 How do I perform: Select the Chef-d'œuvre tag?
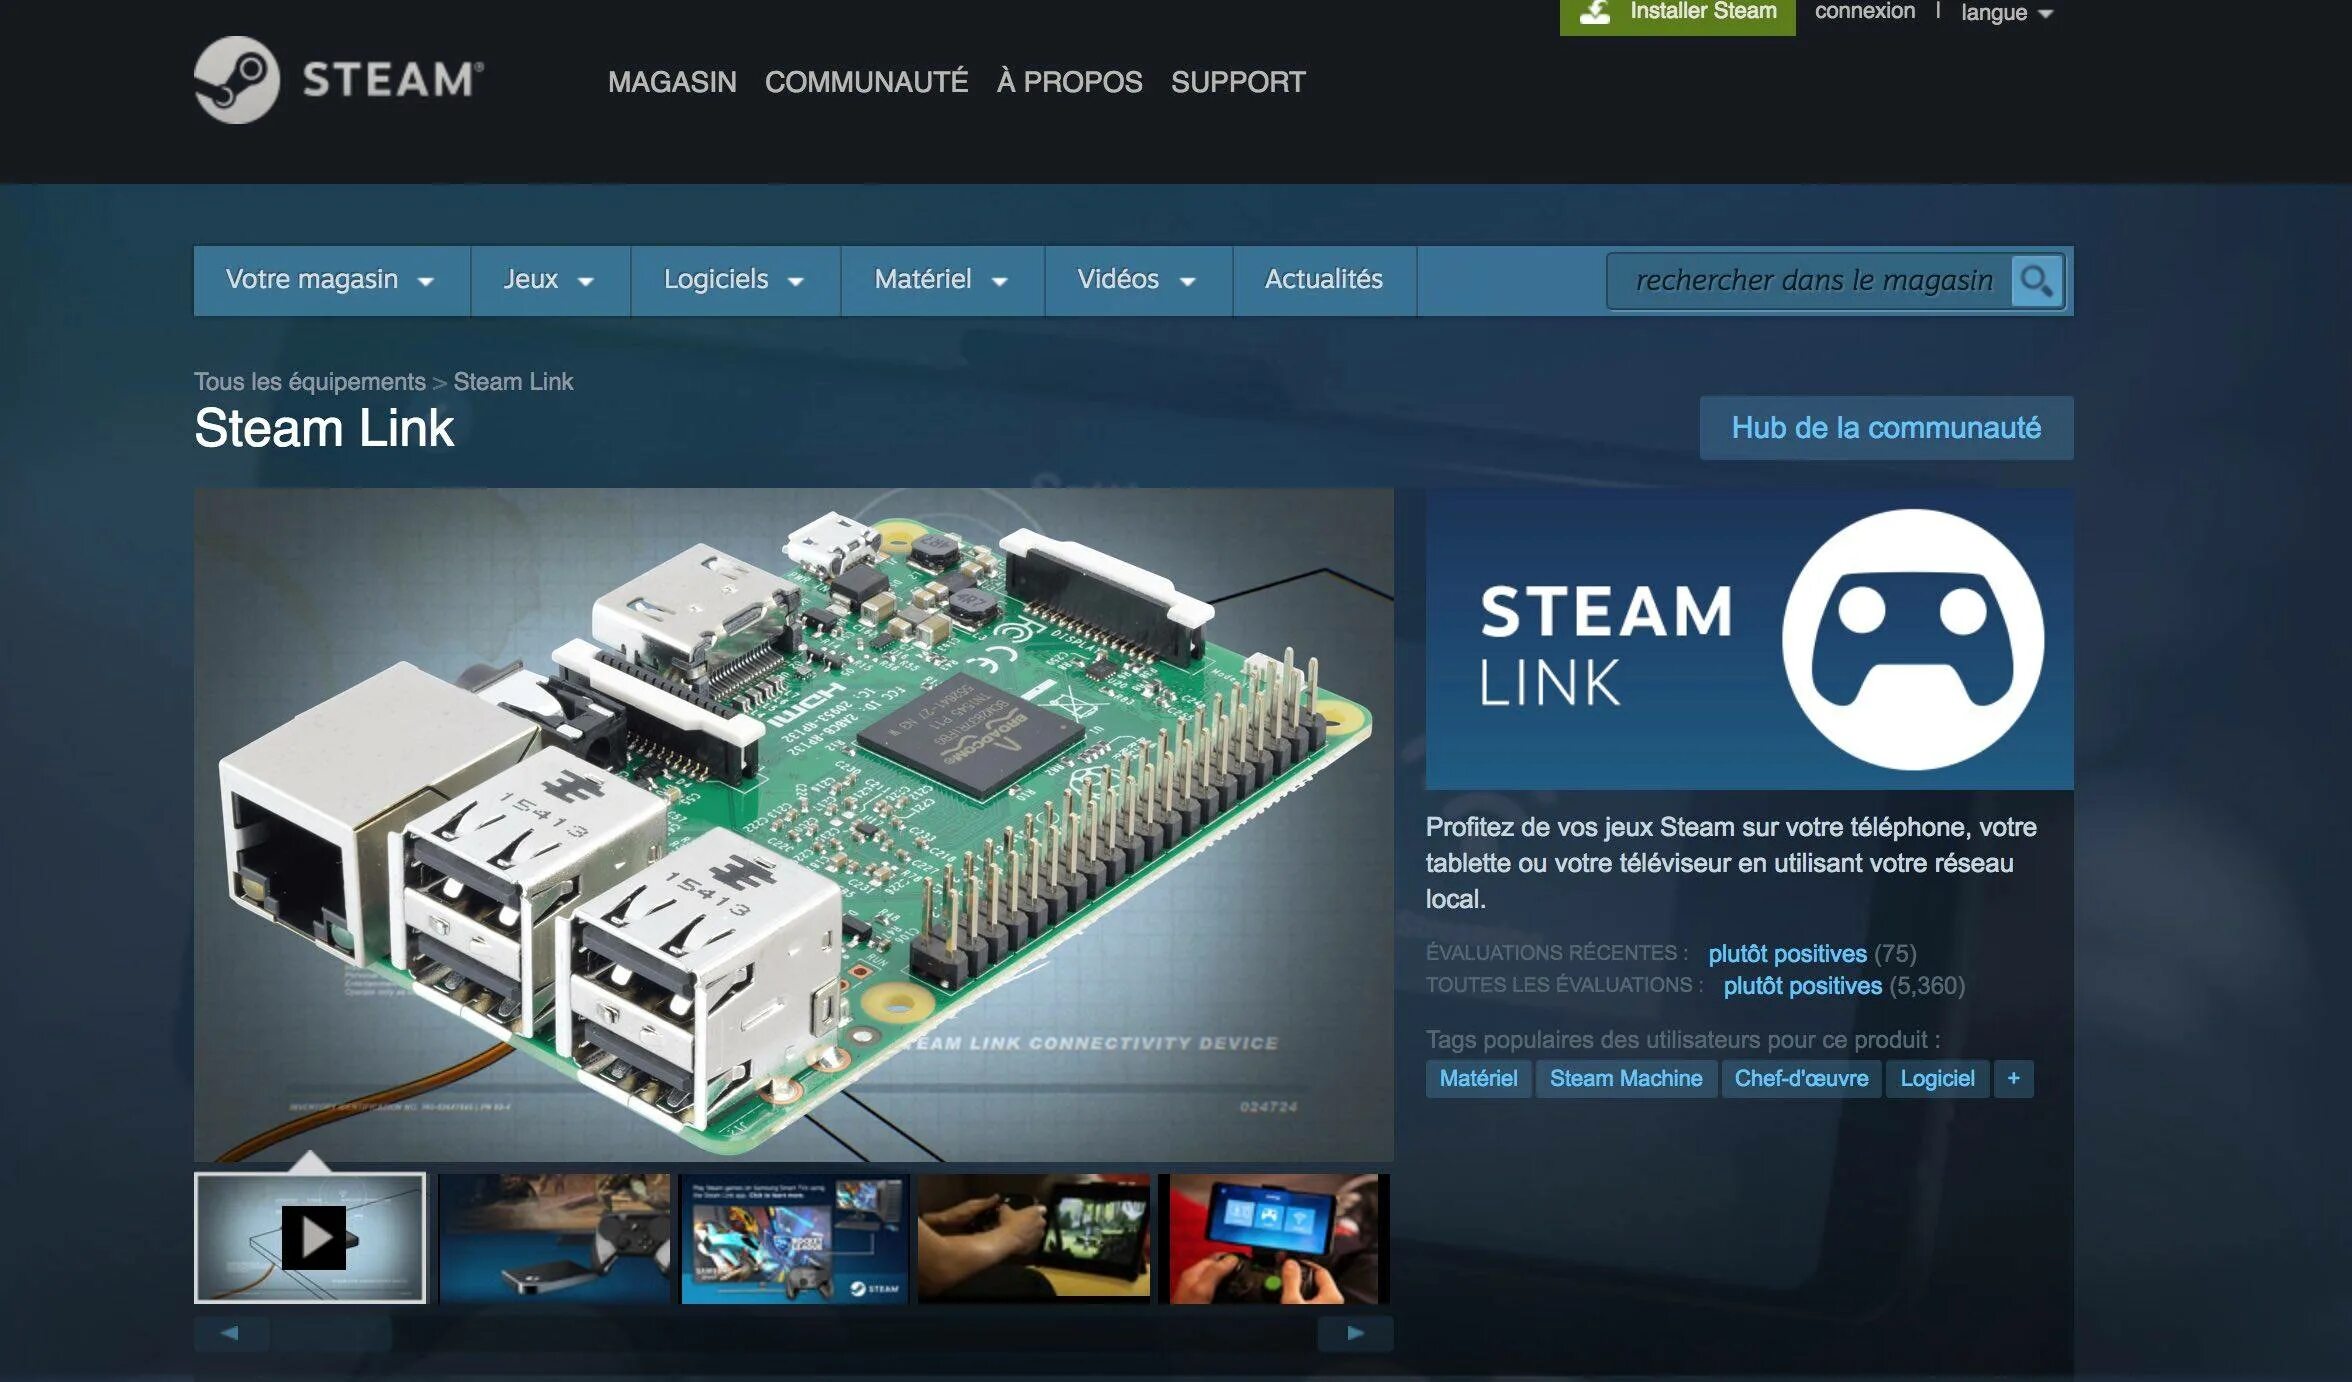[1801, 1078]
